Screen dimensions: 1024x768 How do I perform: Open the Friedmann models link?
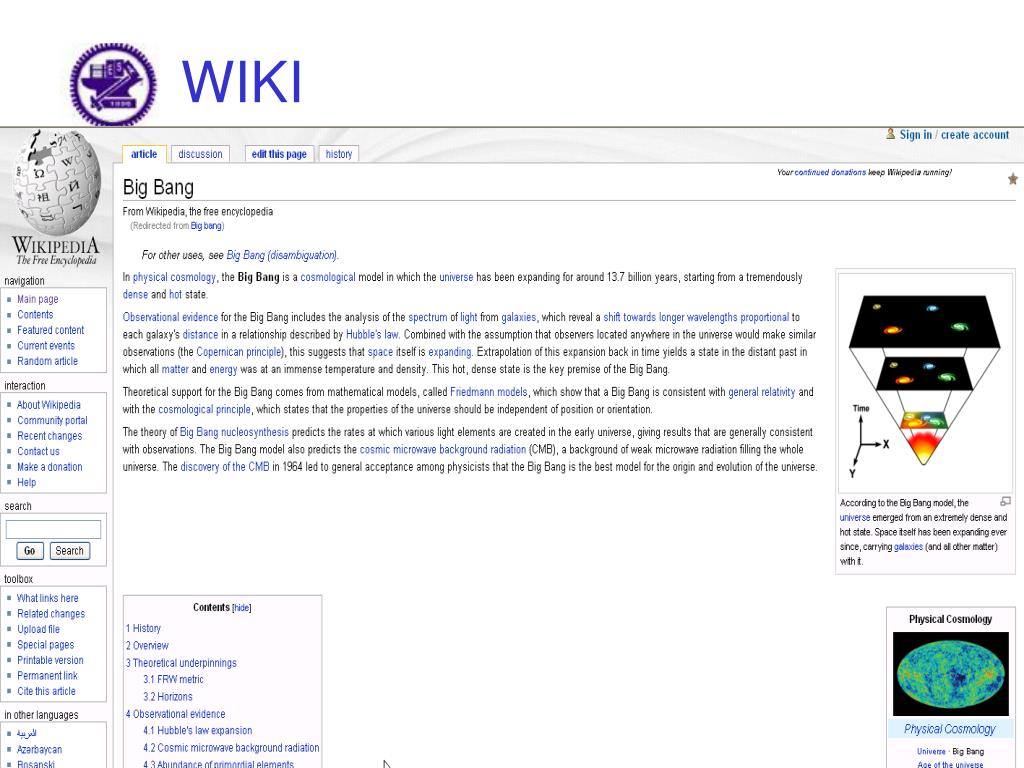[488, 392]
